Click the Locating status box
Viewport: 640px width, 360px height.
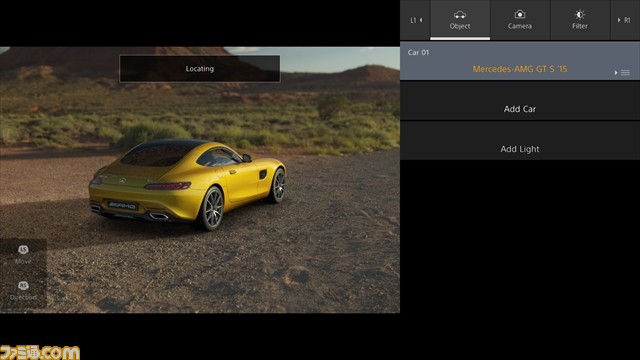[x=200, y=69]
